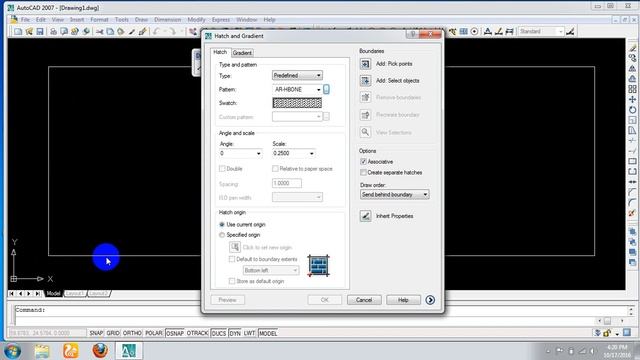The image size is (640, 360).
Task: Select the Erase tool in Modify toolbar
Action: (x=632, y=48)
